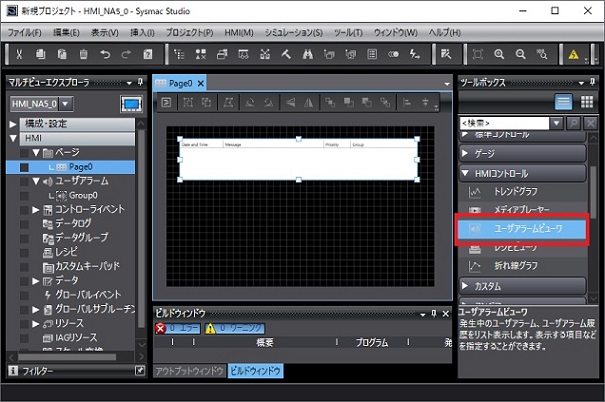Click the binoculars search icon
Image resolution: width=605 pixels, height=402 pixels.
(x=308, y=54)
